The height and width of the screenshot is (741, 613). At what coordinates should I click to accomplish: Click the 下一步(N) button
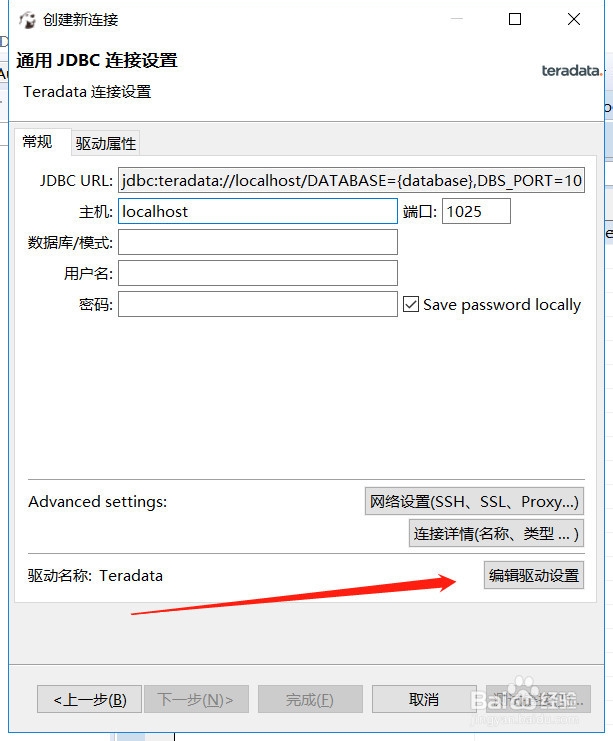pos(196,699)
